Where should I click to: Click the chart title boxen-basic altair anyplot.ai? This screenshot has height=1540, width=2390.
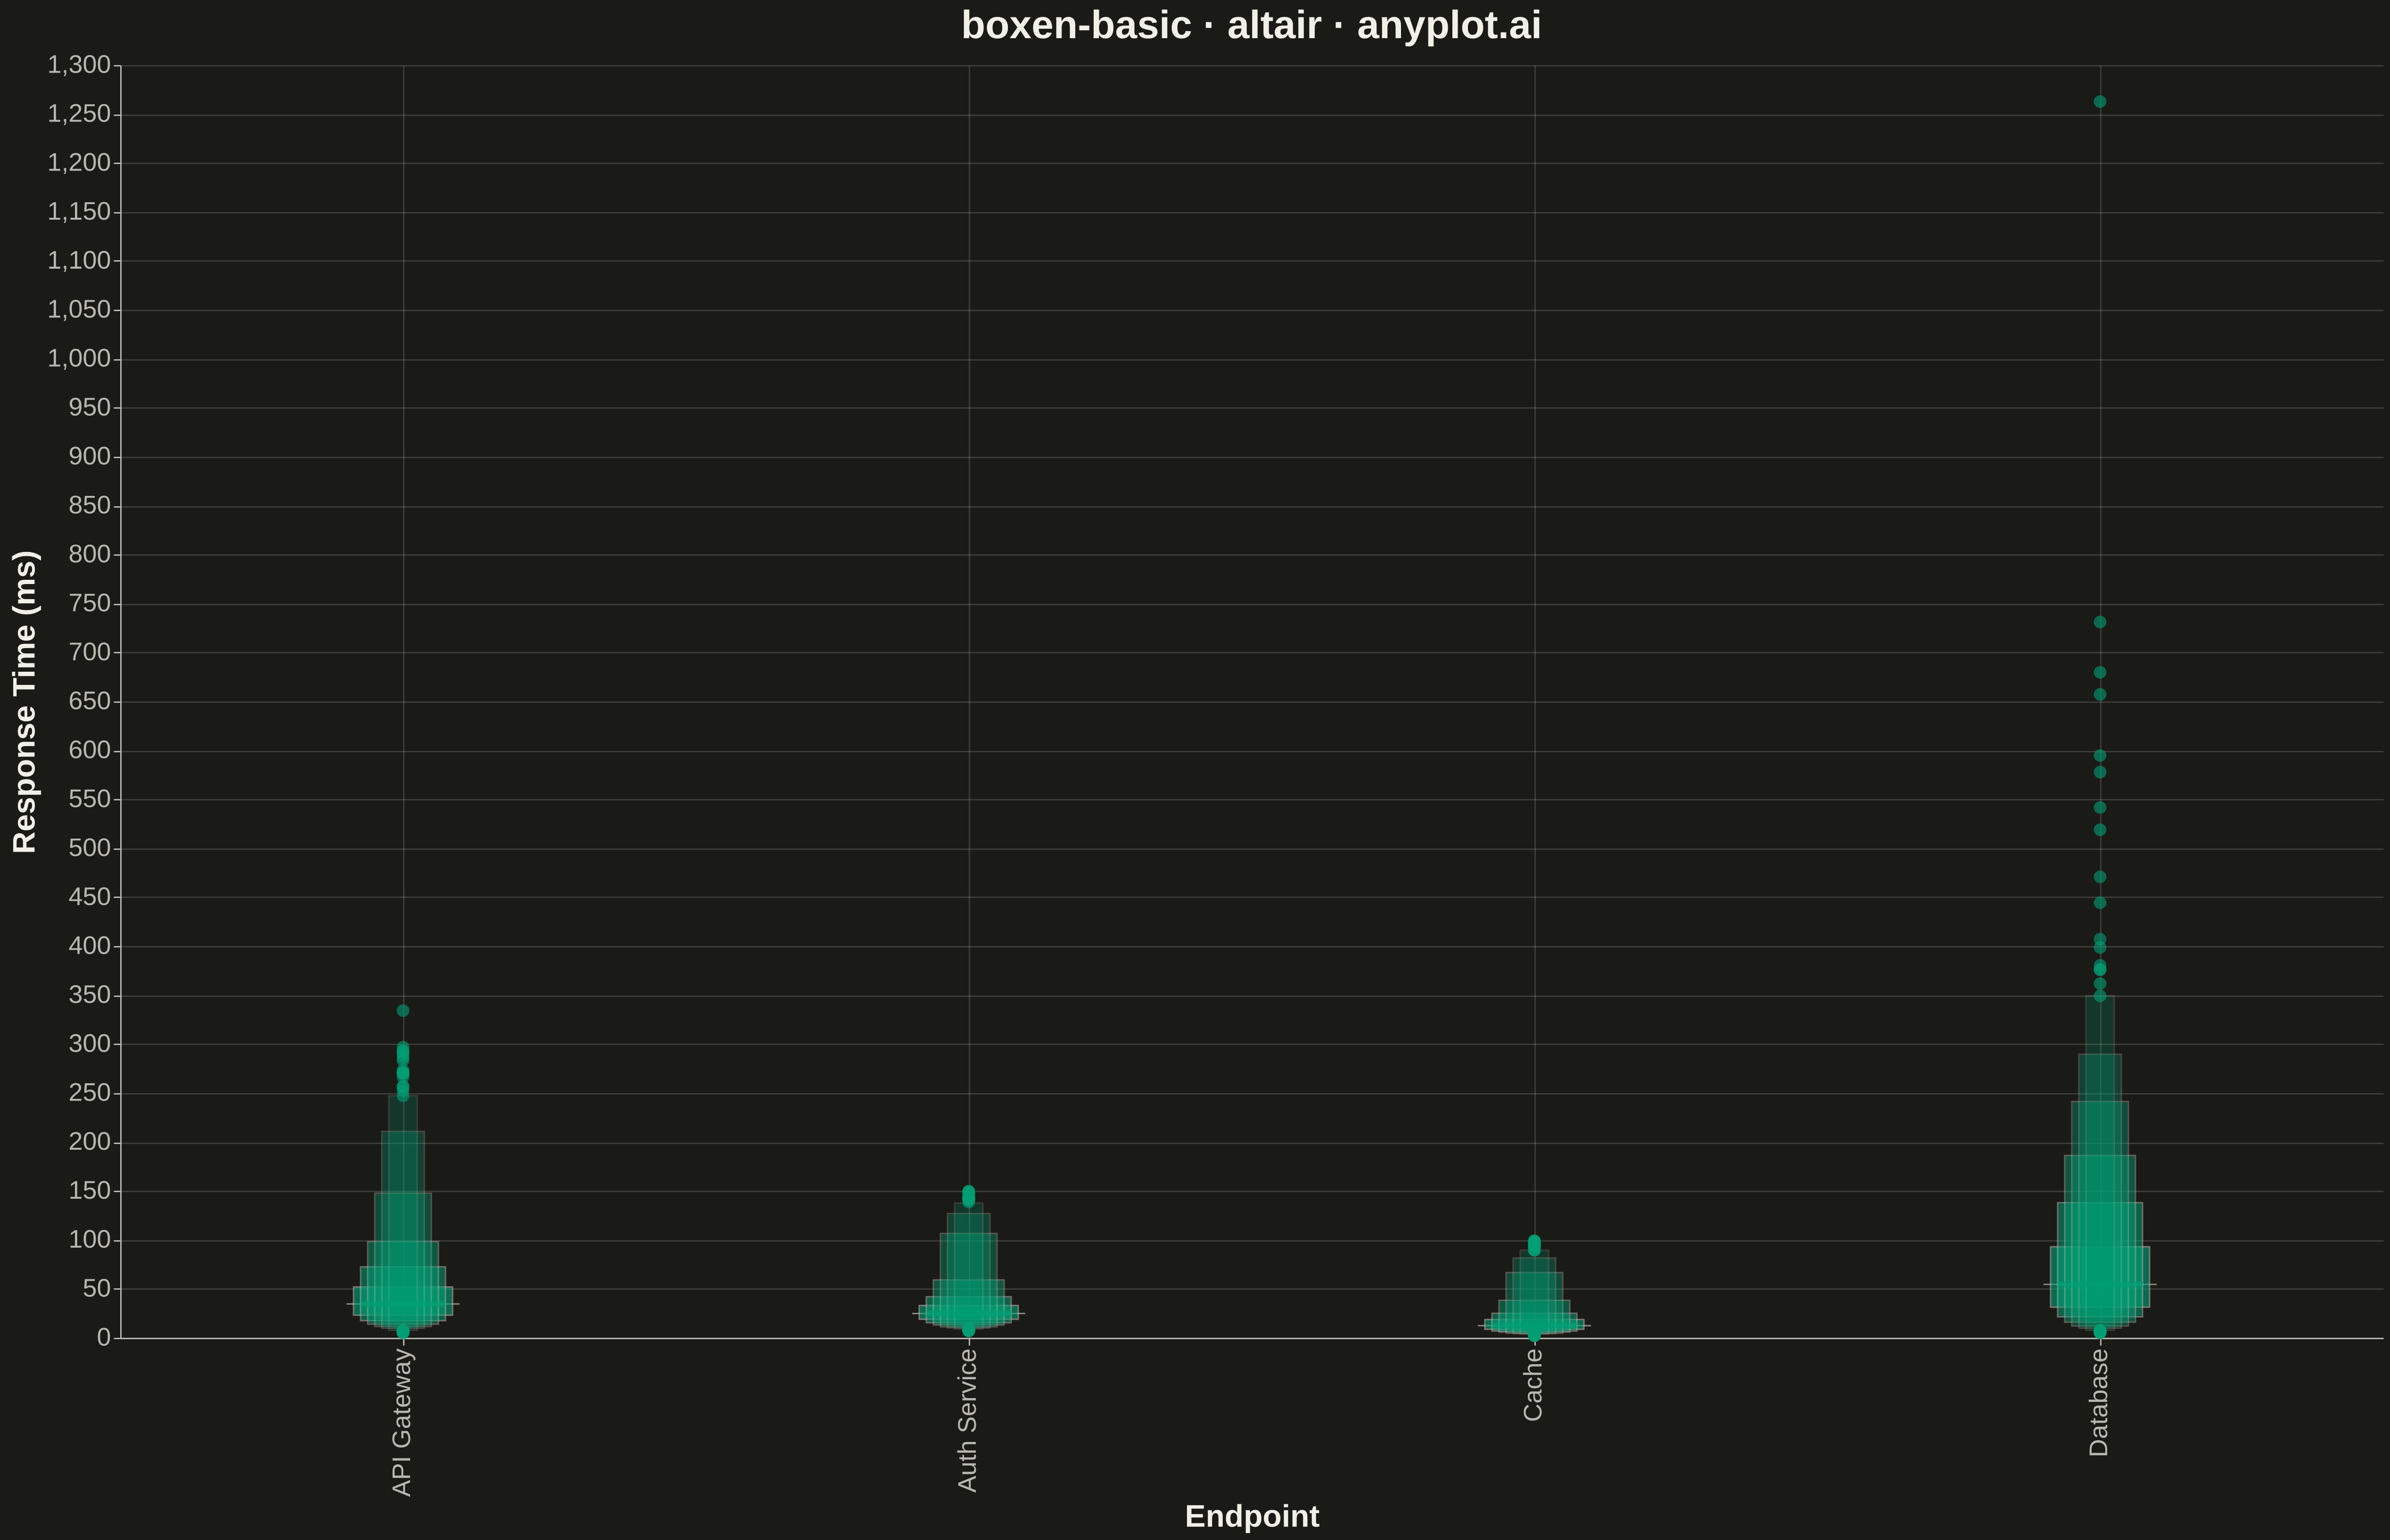[x=1251, y=26]
